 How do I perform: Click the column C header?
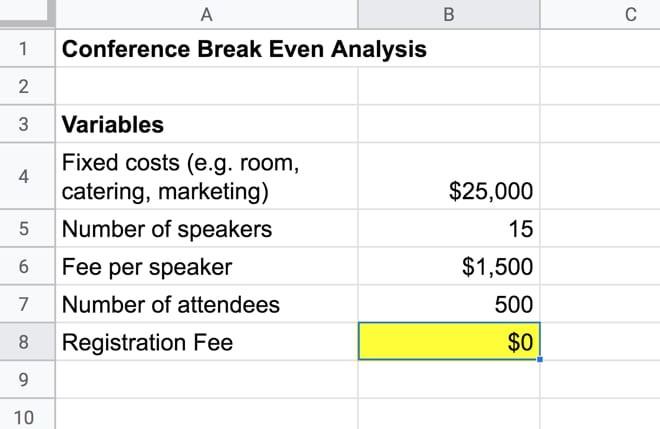coord(630,14)
